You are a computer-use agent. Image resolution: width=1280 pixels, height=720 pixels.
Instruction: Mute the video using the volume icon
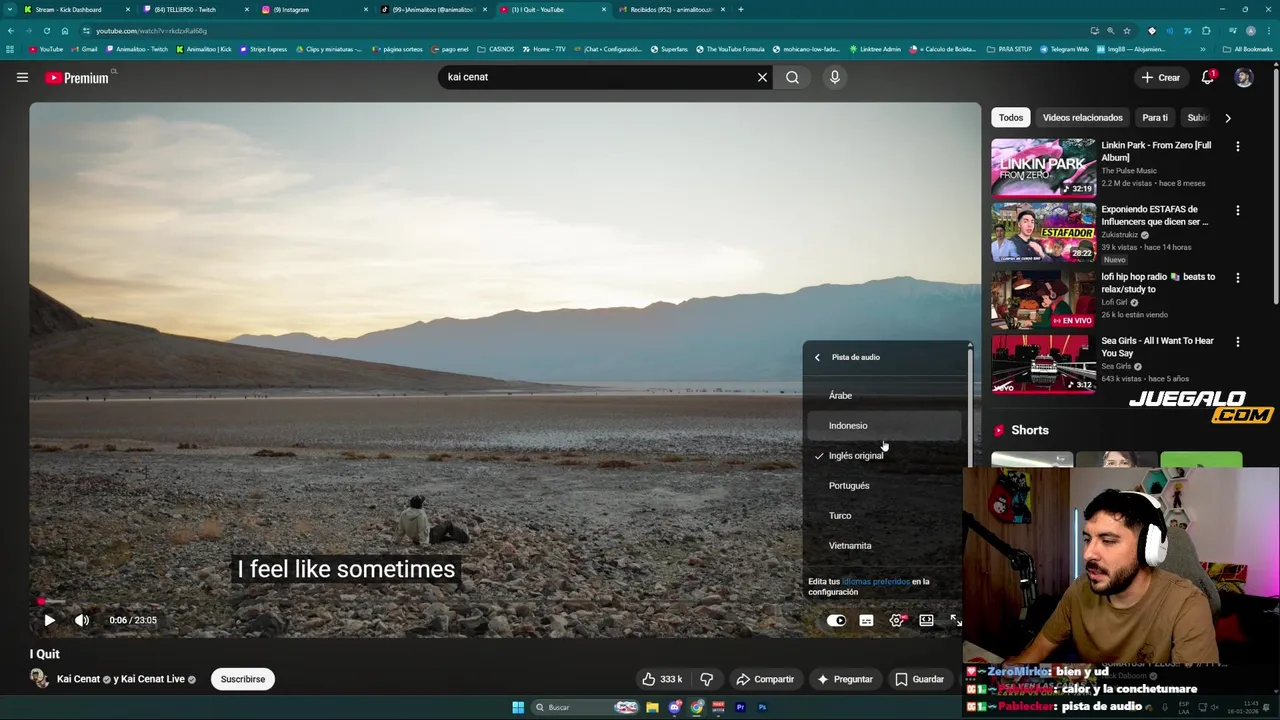point(82,620)
